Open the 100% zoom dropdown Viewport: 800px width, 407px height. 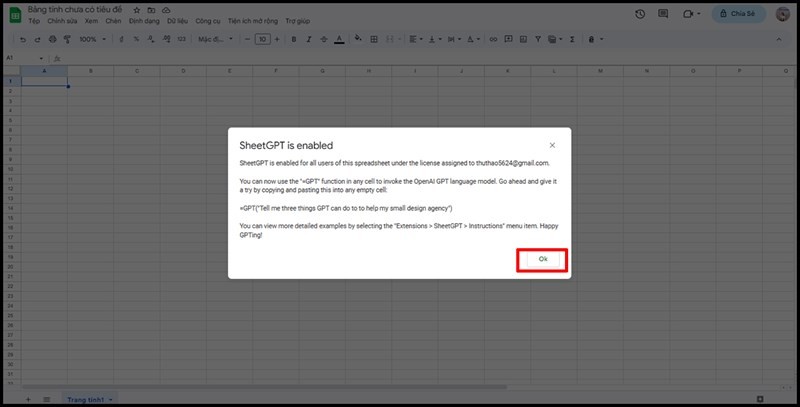click(x=92, y=39)
